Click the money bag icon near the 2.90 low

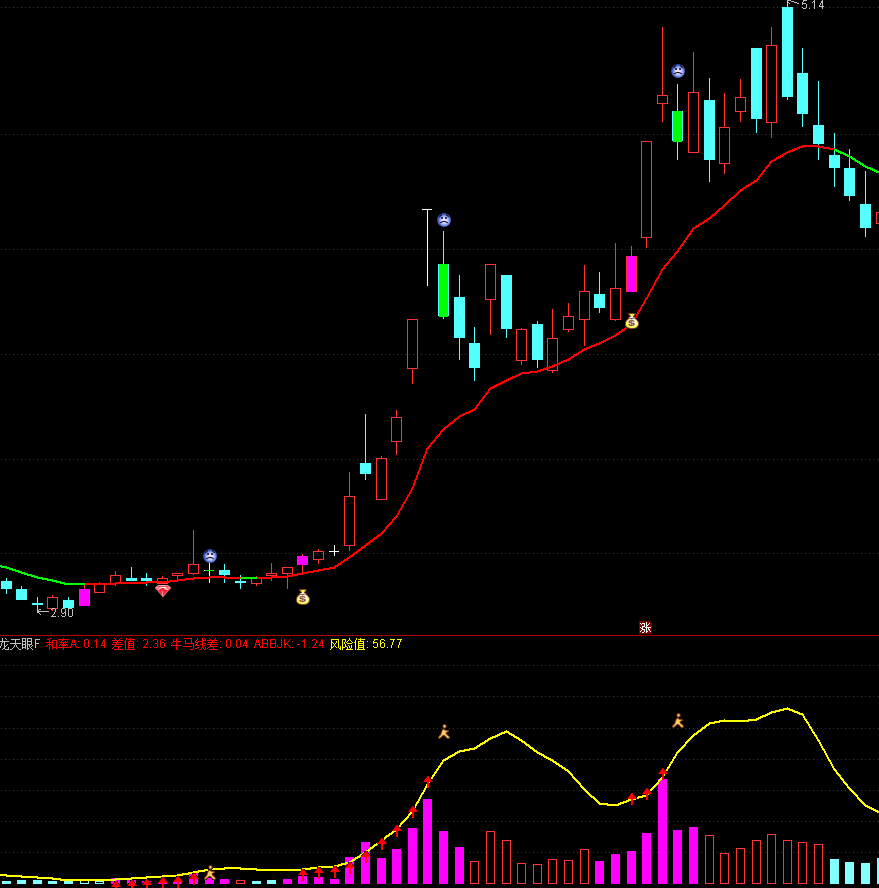click(303, 597)
